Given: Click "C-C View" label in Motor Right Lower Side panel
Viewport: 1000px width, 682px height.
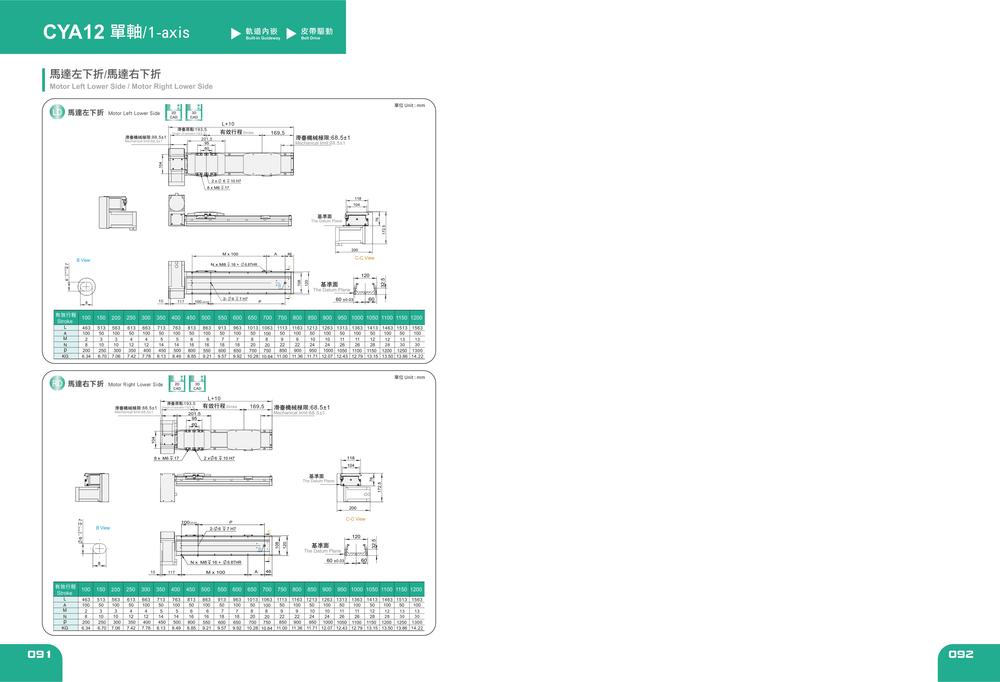Looking at the screenshot, I should [x=356, y=519].
